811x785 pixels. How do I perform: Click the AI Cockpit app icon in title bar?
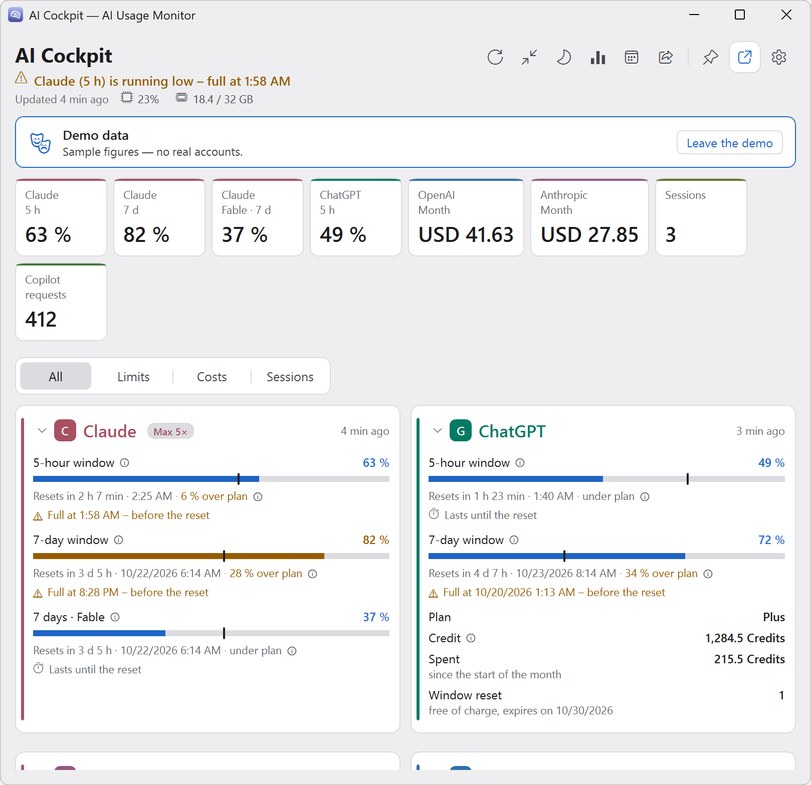tap(16, 15)
